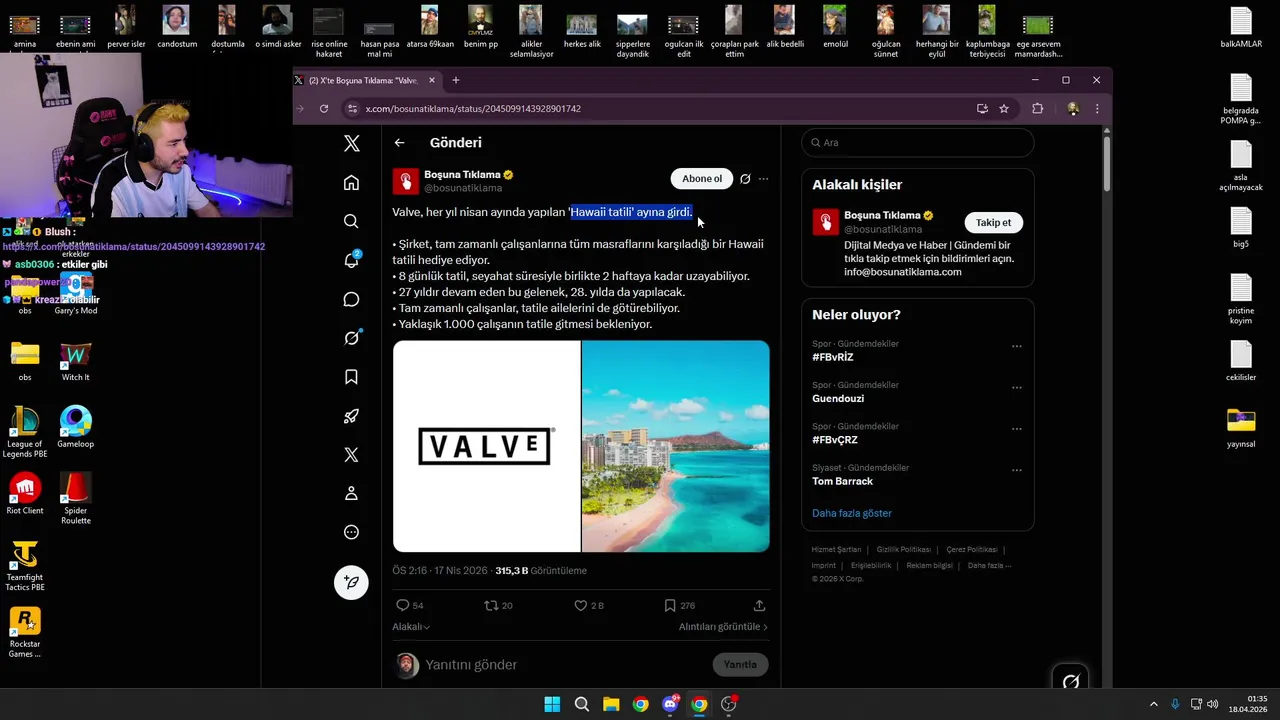
Task: Open more options for Guendouzi trend
Action: tap(1017, 387)
